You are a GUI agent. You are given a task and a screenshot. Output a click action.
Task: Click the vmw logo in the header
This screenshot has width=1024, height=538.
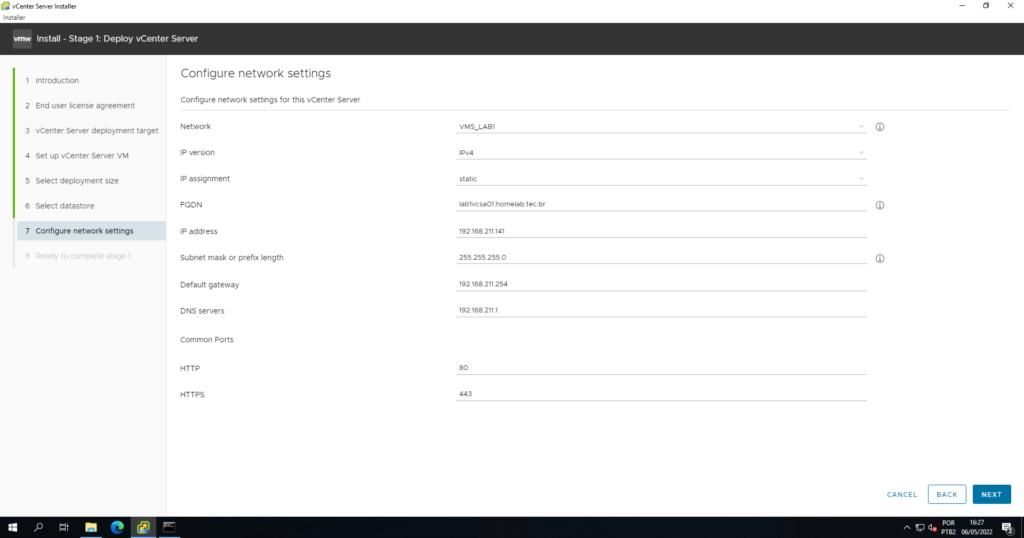(x=22, y=39)
